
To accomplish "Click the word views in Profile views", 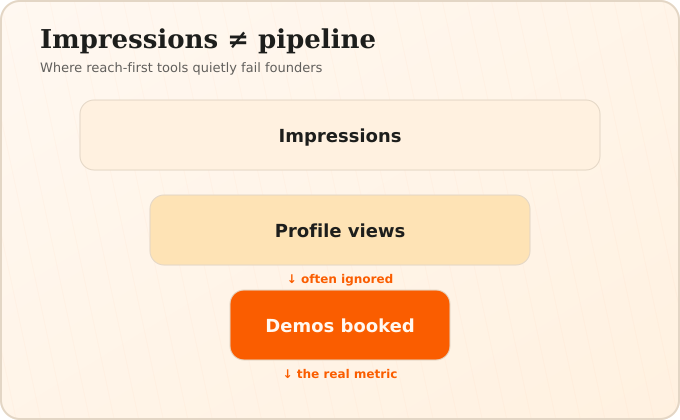I will (376, 230).
